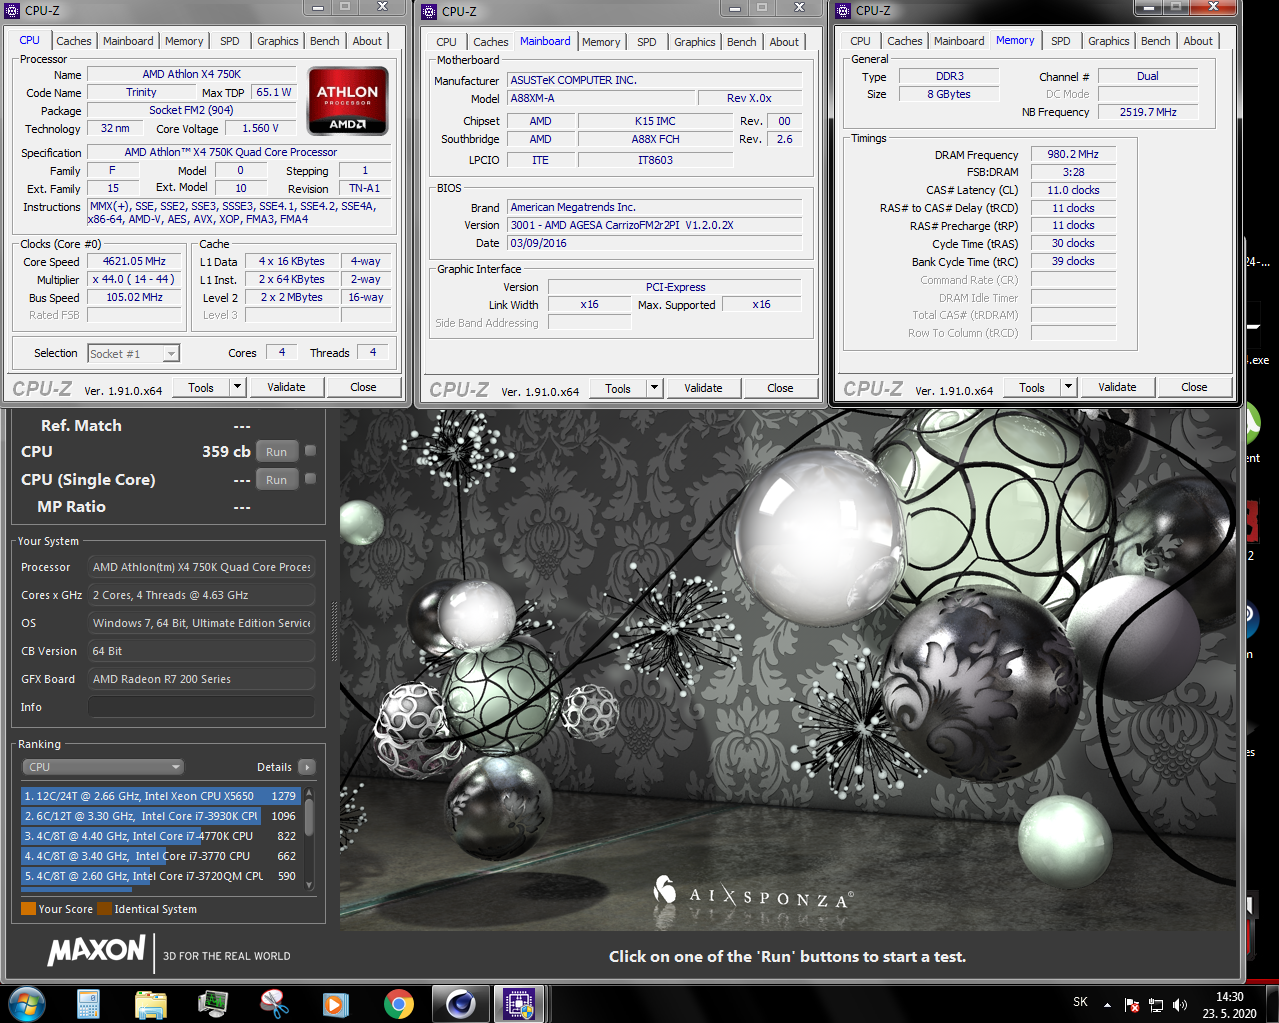Switch to CPU-Z via its taskbar icon
This screenshot has width=1279, height=1023.
pos(519,1003)
